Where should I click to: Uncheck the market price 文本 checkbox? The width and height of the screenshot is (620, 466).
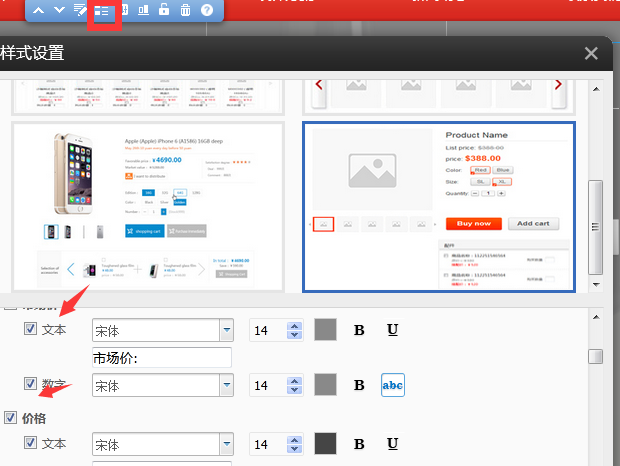(x=31, y=329)
